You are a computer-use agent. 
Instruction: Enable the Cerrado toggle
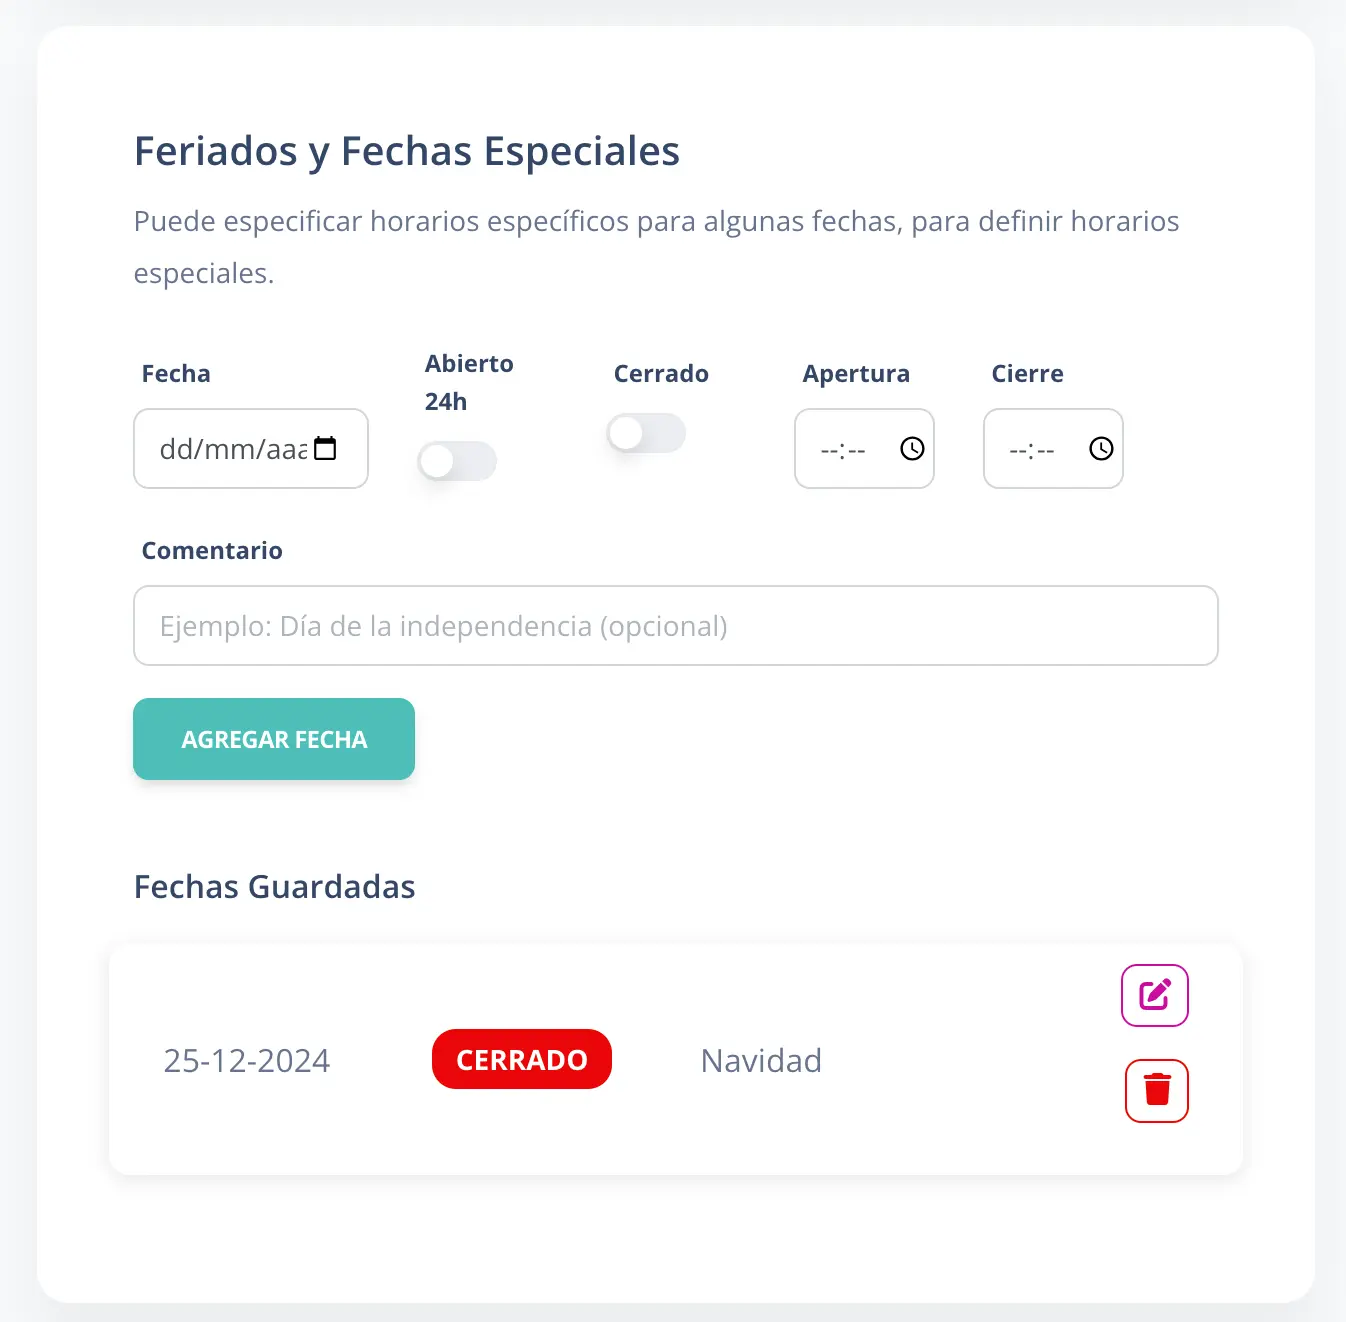[645, 433]
